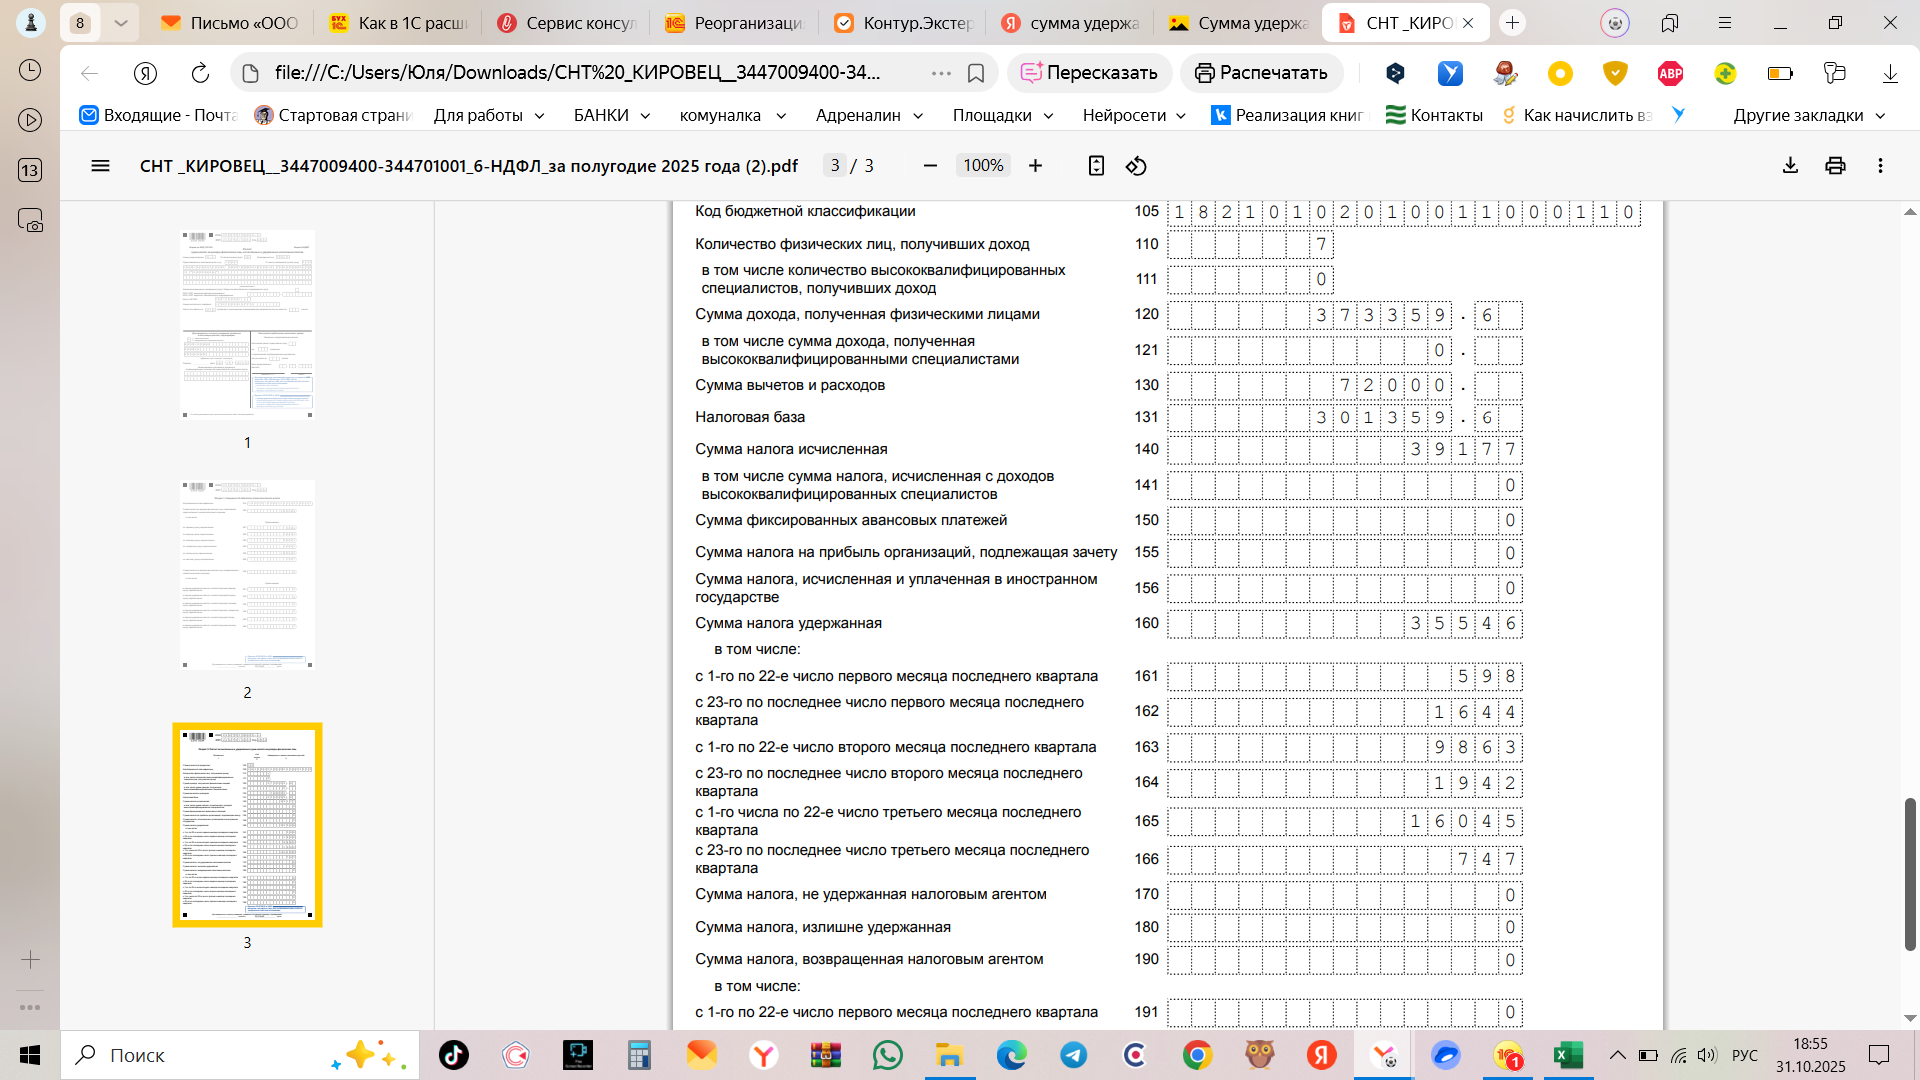Click the PDF zoom in plus icon
1920x1080 pixels.
[1035, 166]
